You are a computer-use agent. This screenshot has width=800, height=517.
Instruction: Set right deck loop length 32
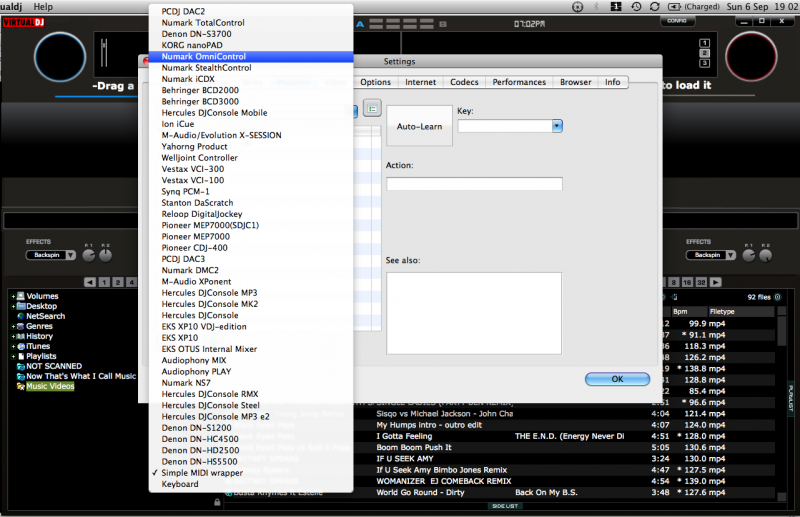click(x=702, y=282)
